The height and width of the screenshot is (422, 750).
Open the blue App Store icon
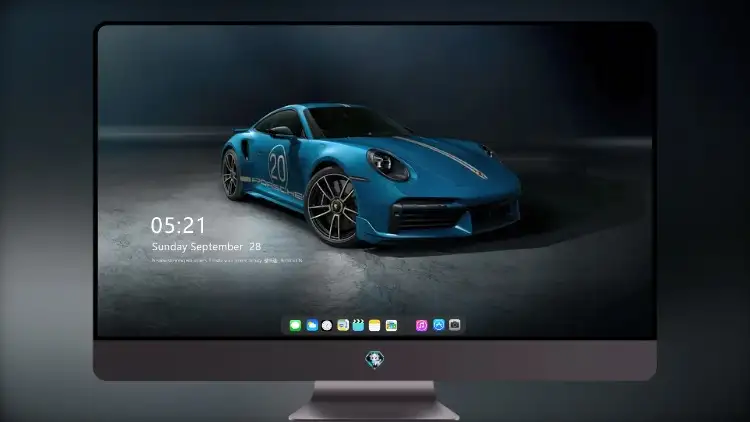[439, 325]
